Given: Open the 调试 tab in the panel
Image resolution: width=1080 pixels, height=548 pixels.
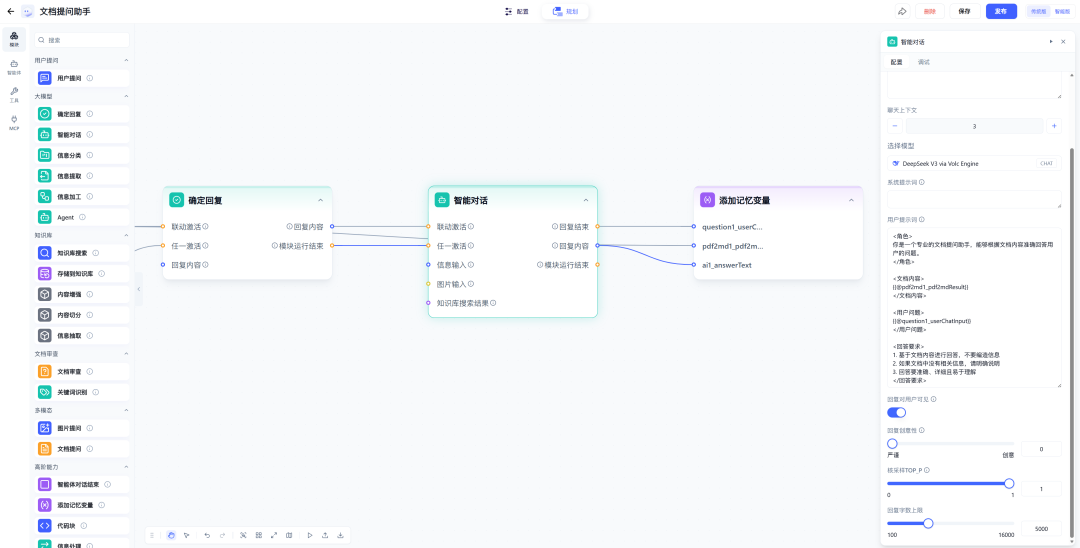Looking at the screenshot, I should tap(924, 62).
